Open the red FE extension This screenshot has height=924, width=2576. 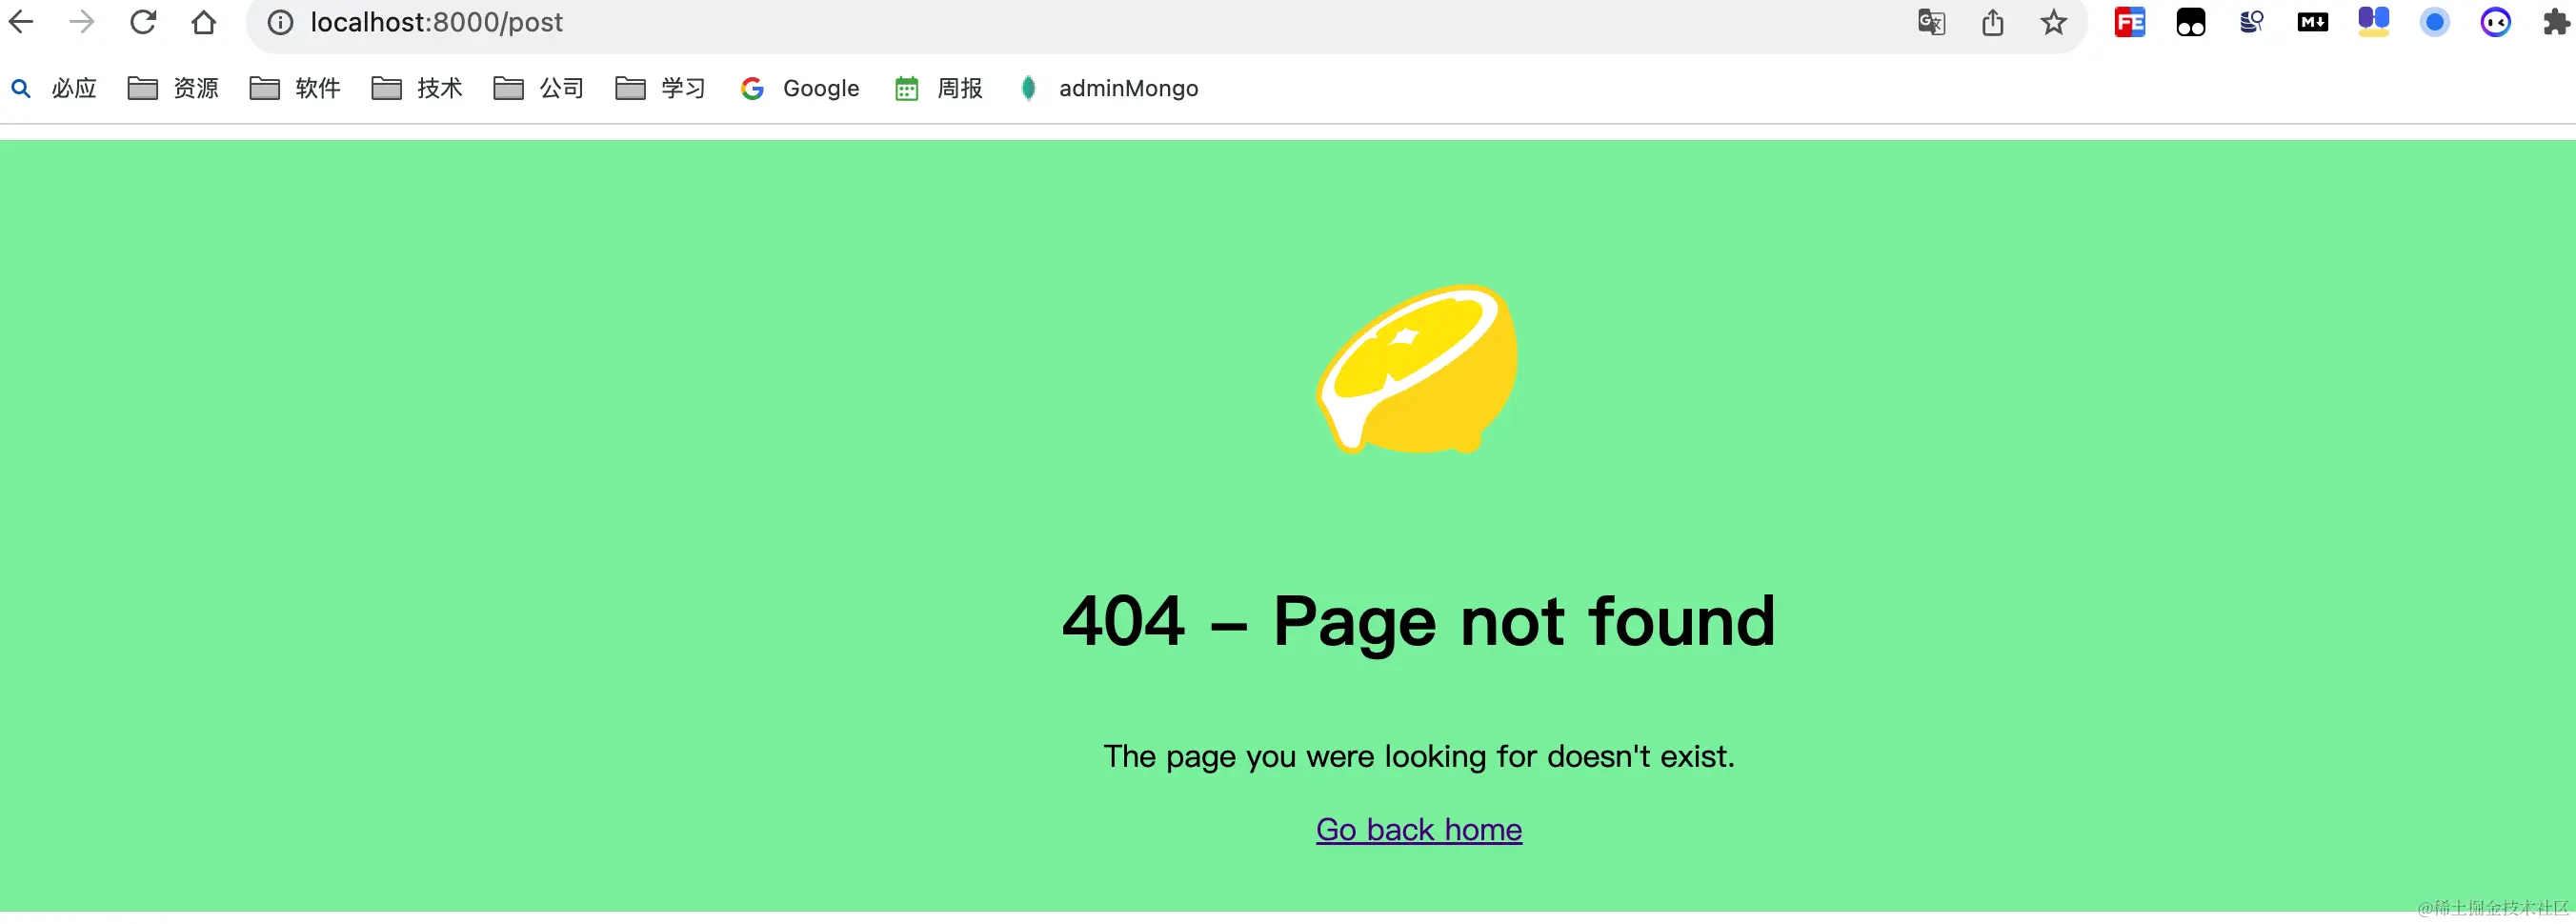tap(2130, 22)
